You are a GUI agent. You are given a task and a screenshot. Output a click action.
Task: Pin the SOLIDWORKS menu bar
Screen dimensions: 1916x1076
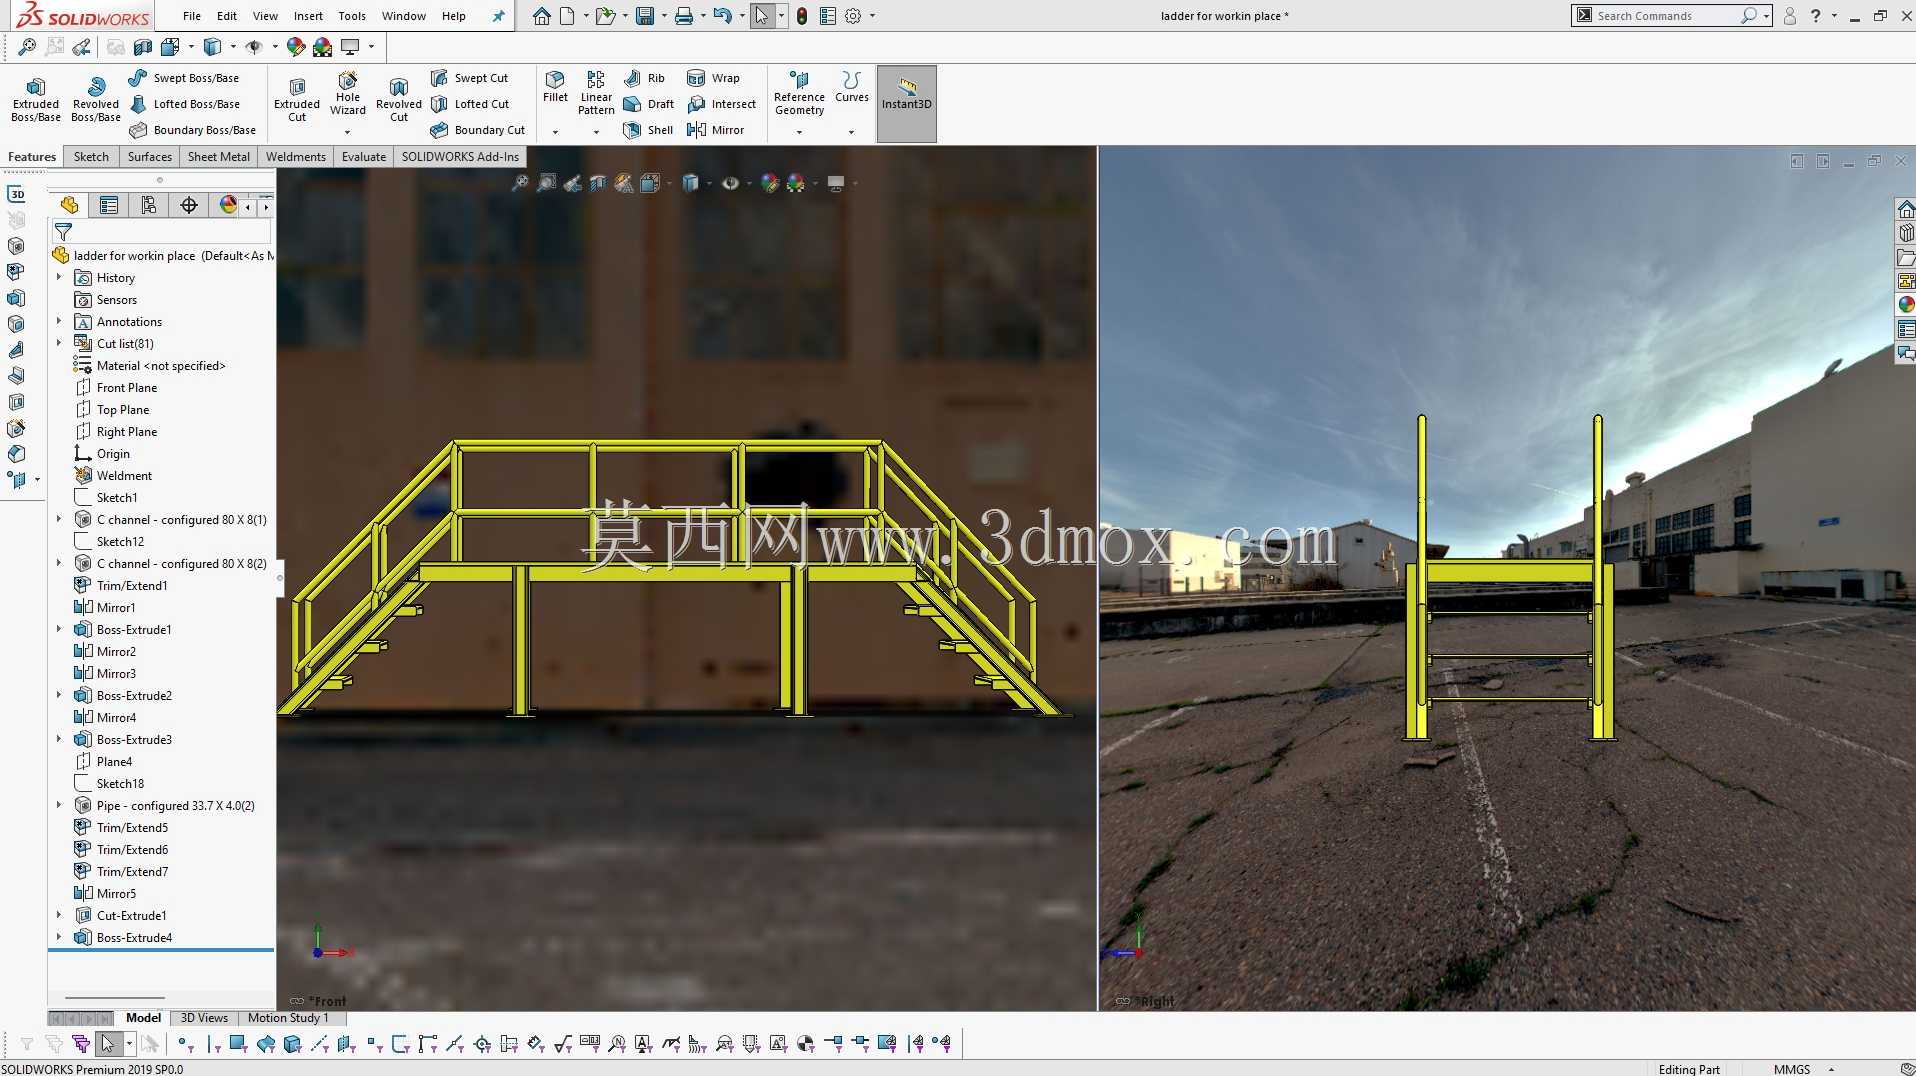(x=498, y=16)
